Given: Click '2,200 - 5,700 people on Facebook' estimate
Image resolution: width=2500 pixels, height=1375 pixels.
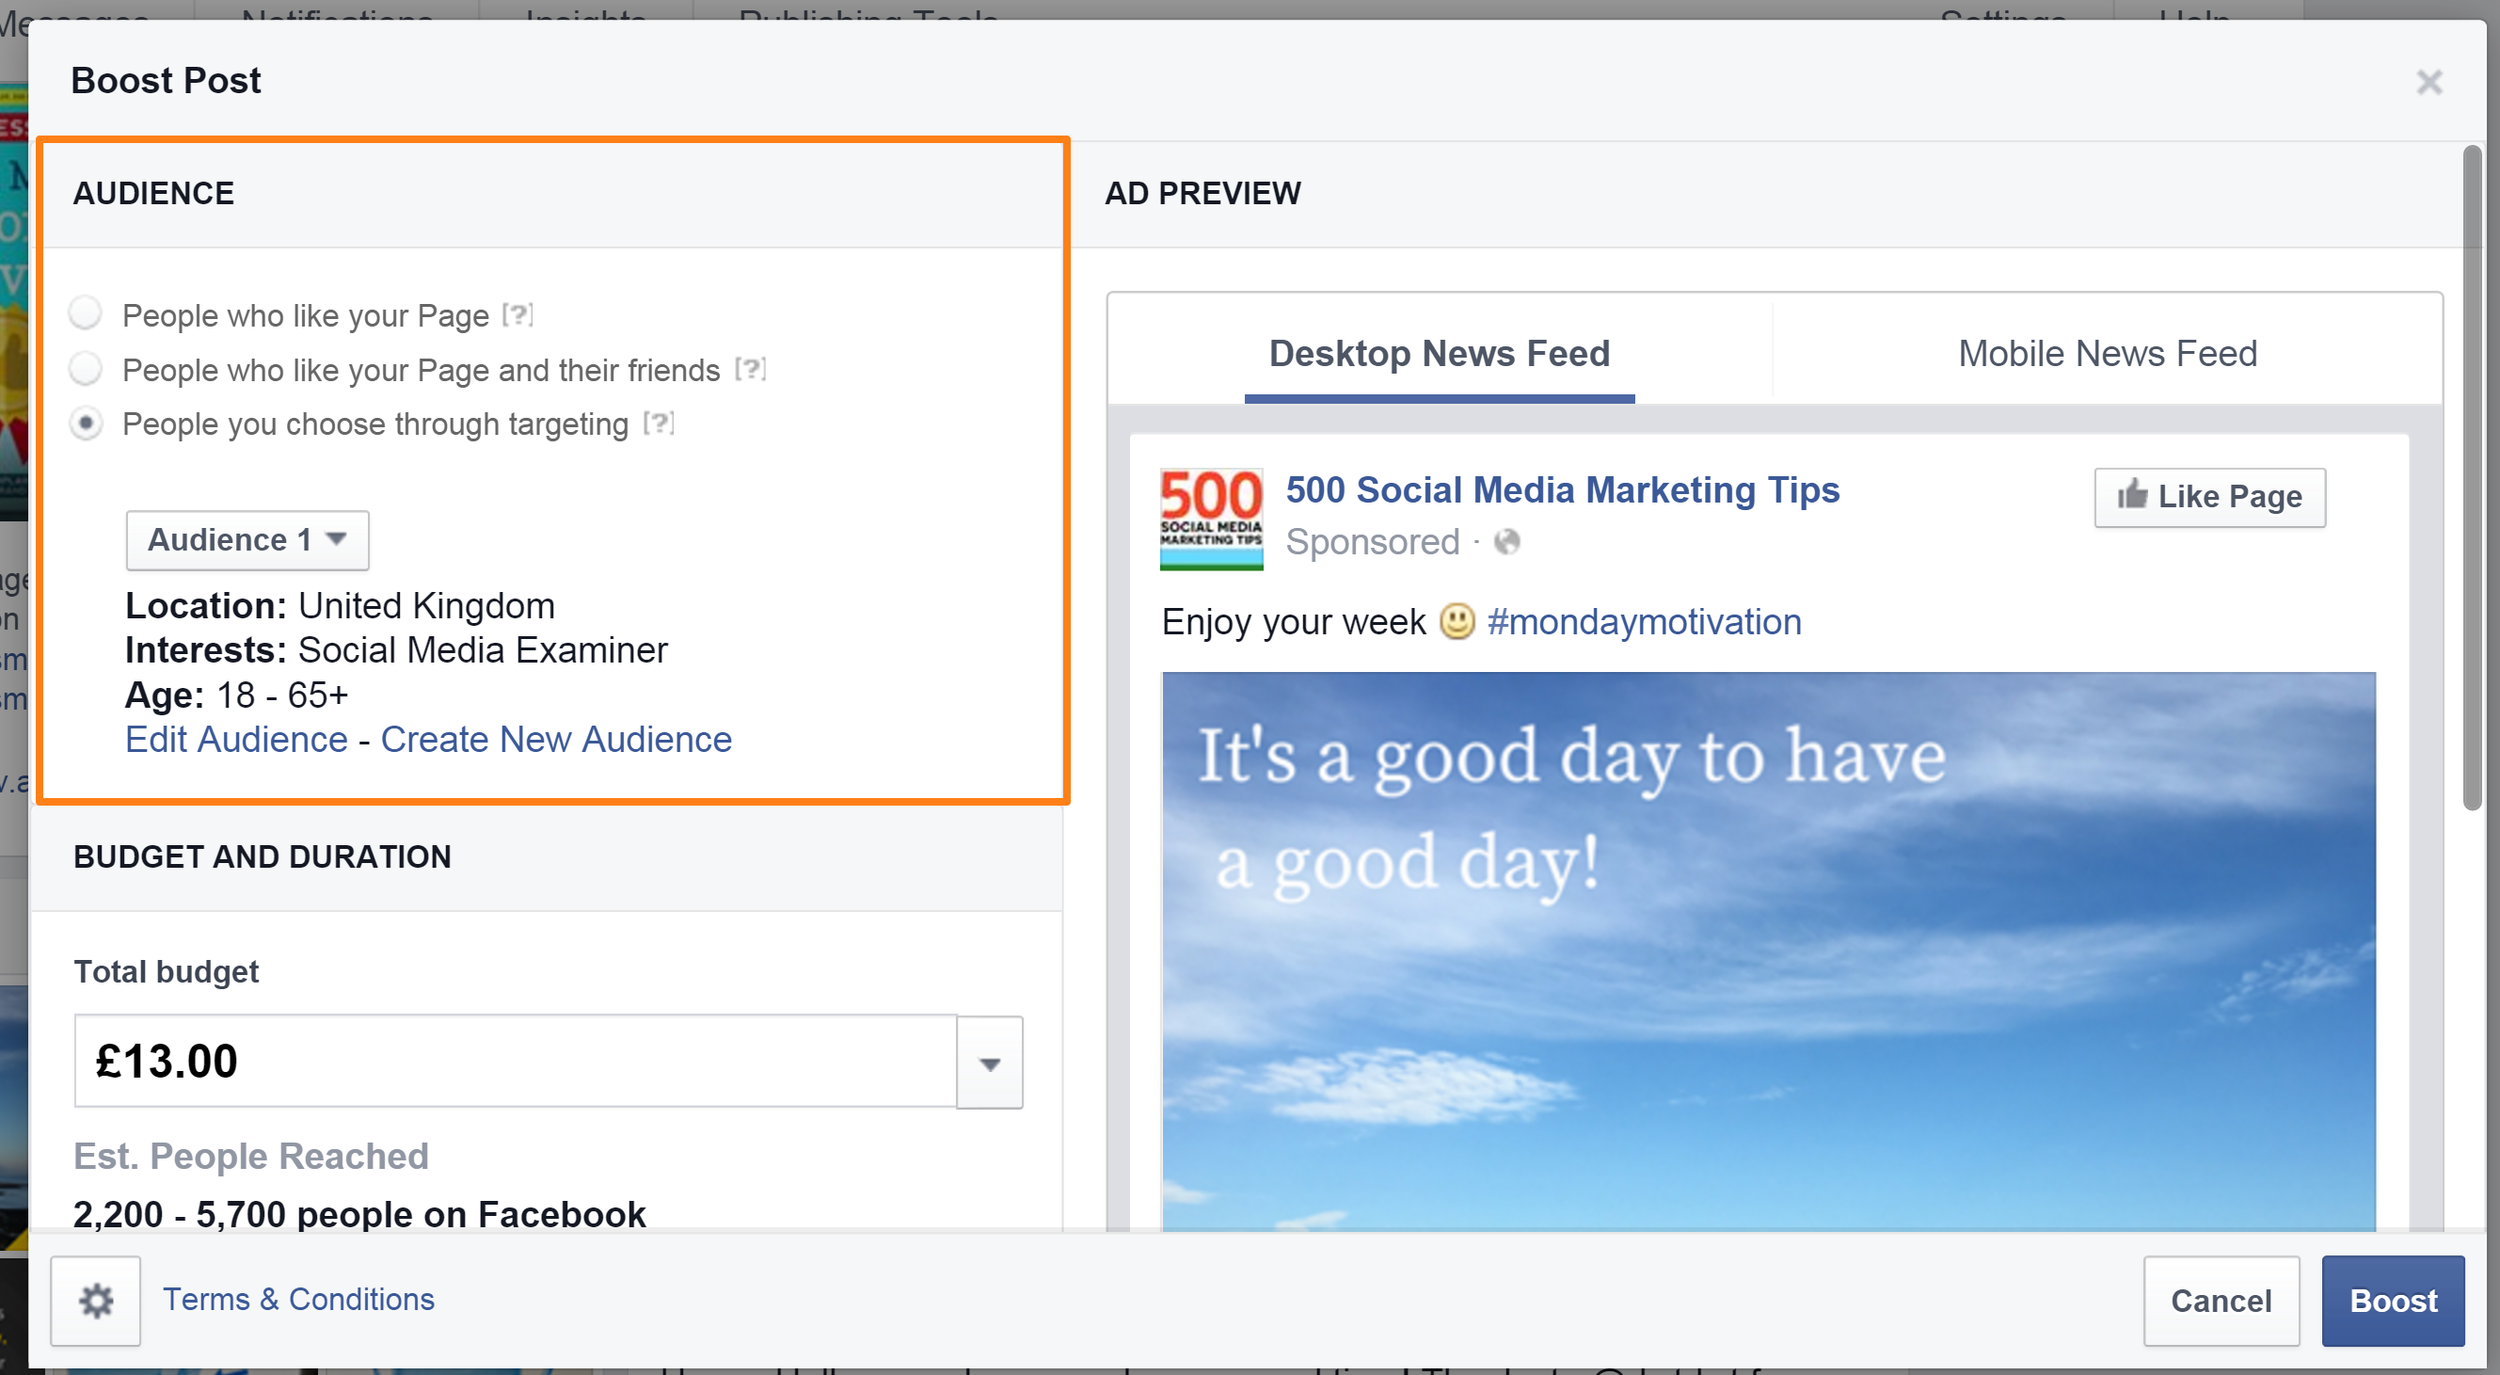Looking at the screenshot, I should point(360,1213).
